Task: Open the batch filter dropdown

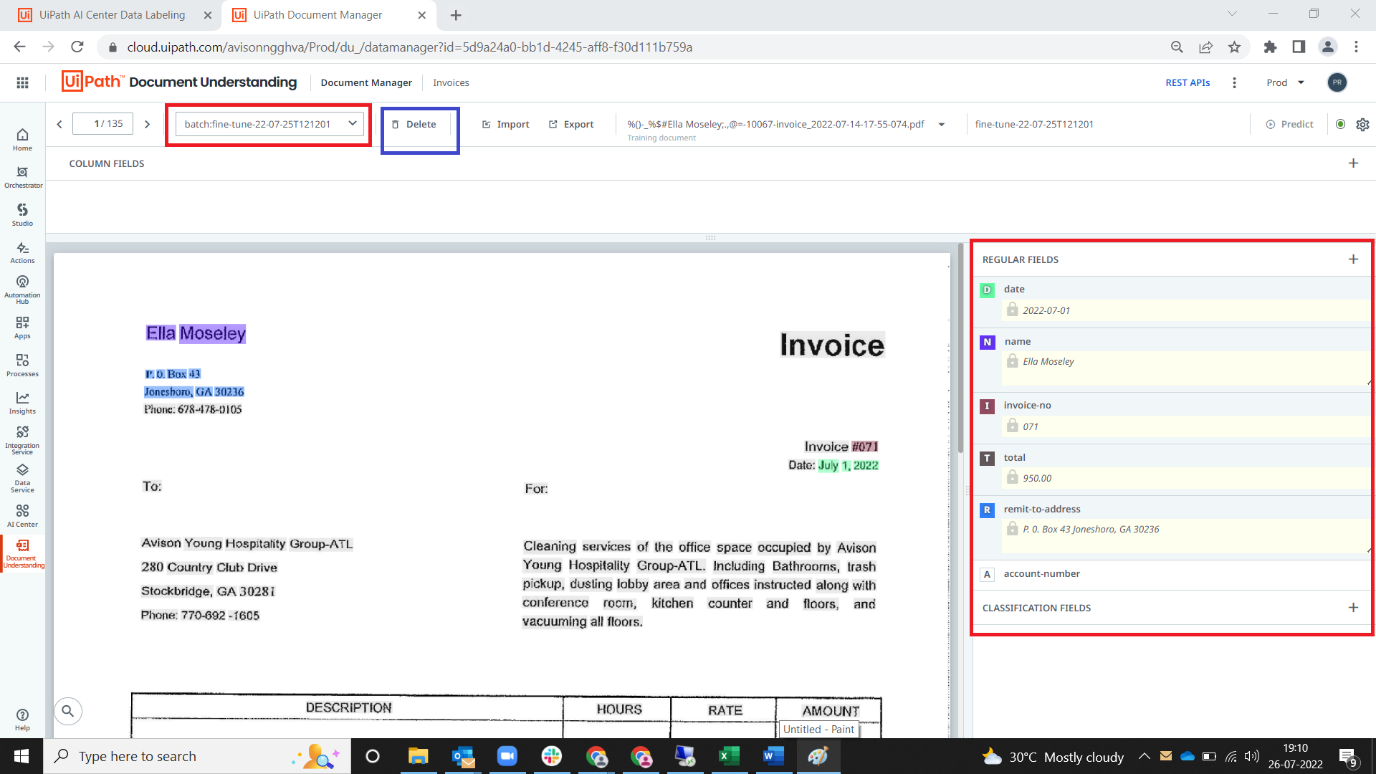Action: (269, 124)
